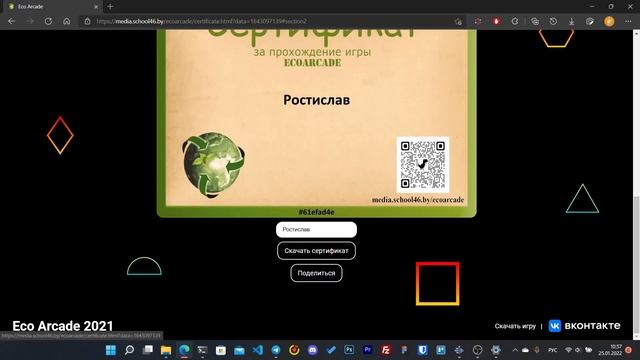Click the Скачать сертификат button
Screen dimensions: 640x360
(x=316, y=251)
